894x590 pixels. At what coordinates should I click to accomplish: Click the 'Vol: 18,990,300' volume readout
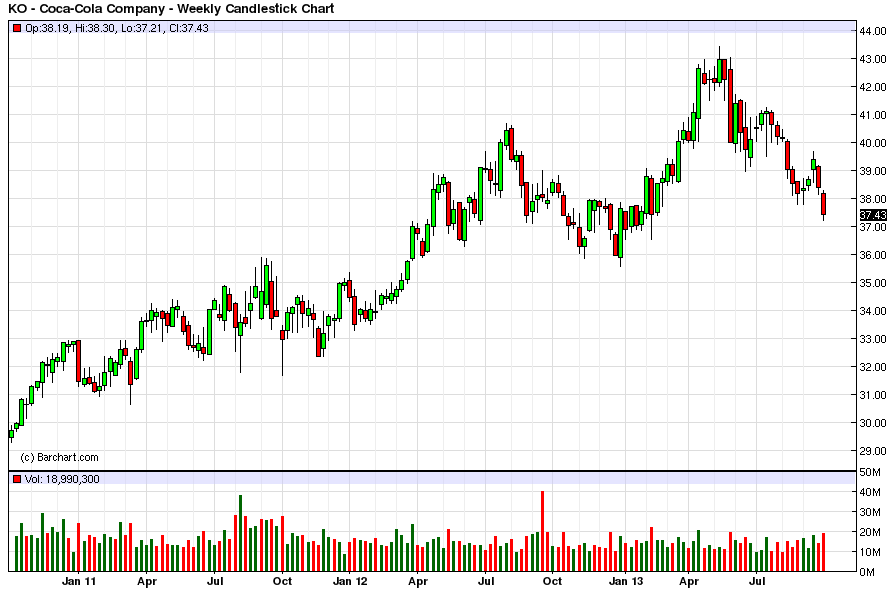click(62, 479)
